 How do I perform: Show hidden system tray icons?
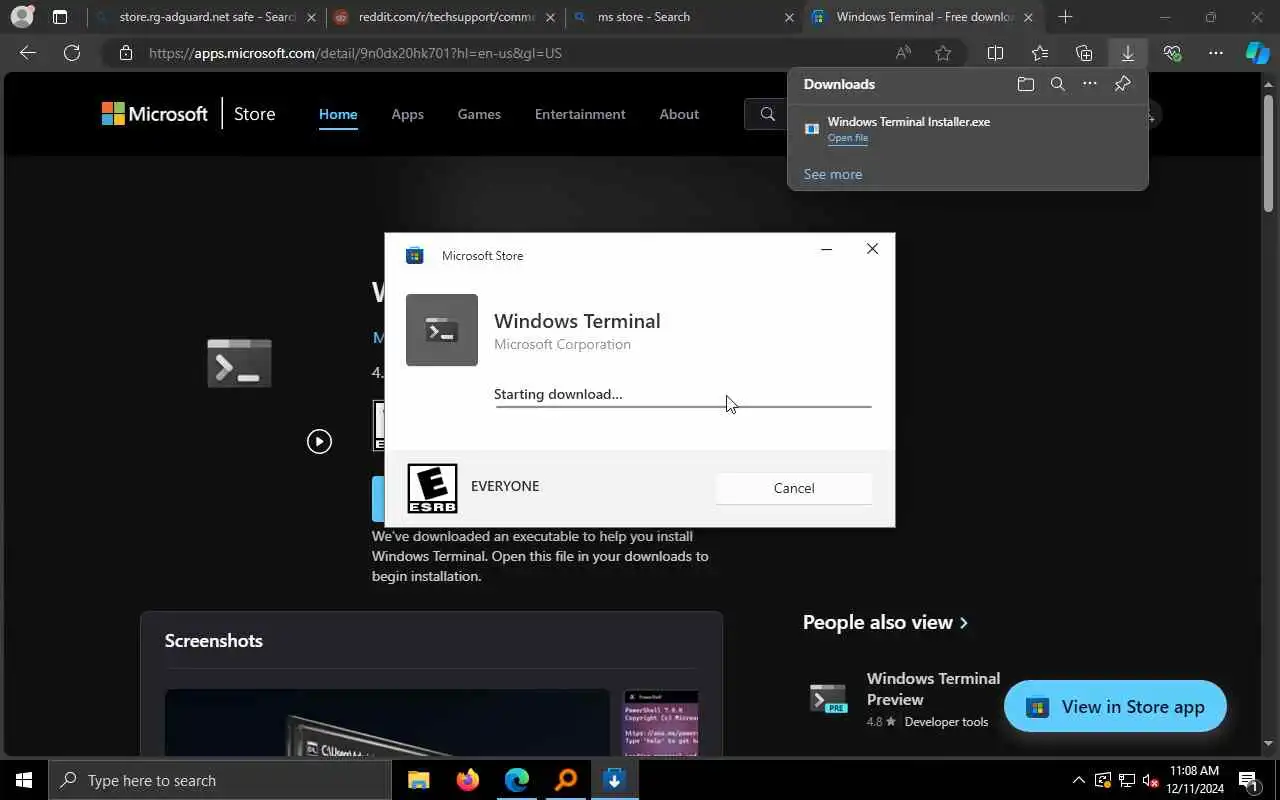1078,780
